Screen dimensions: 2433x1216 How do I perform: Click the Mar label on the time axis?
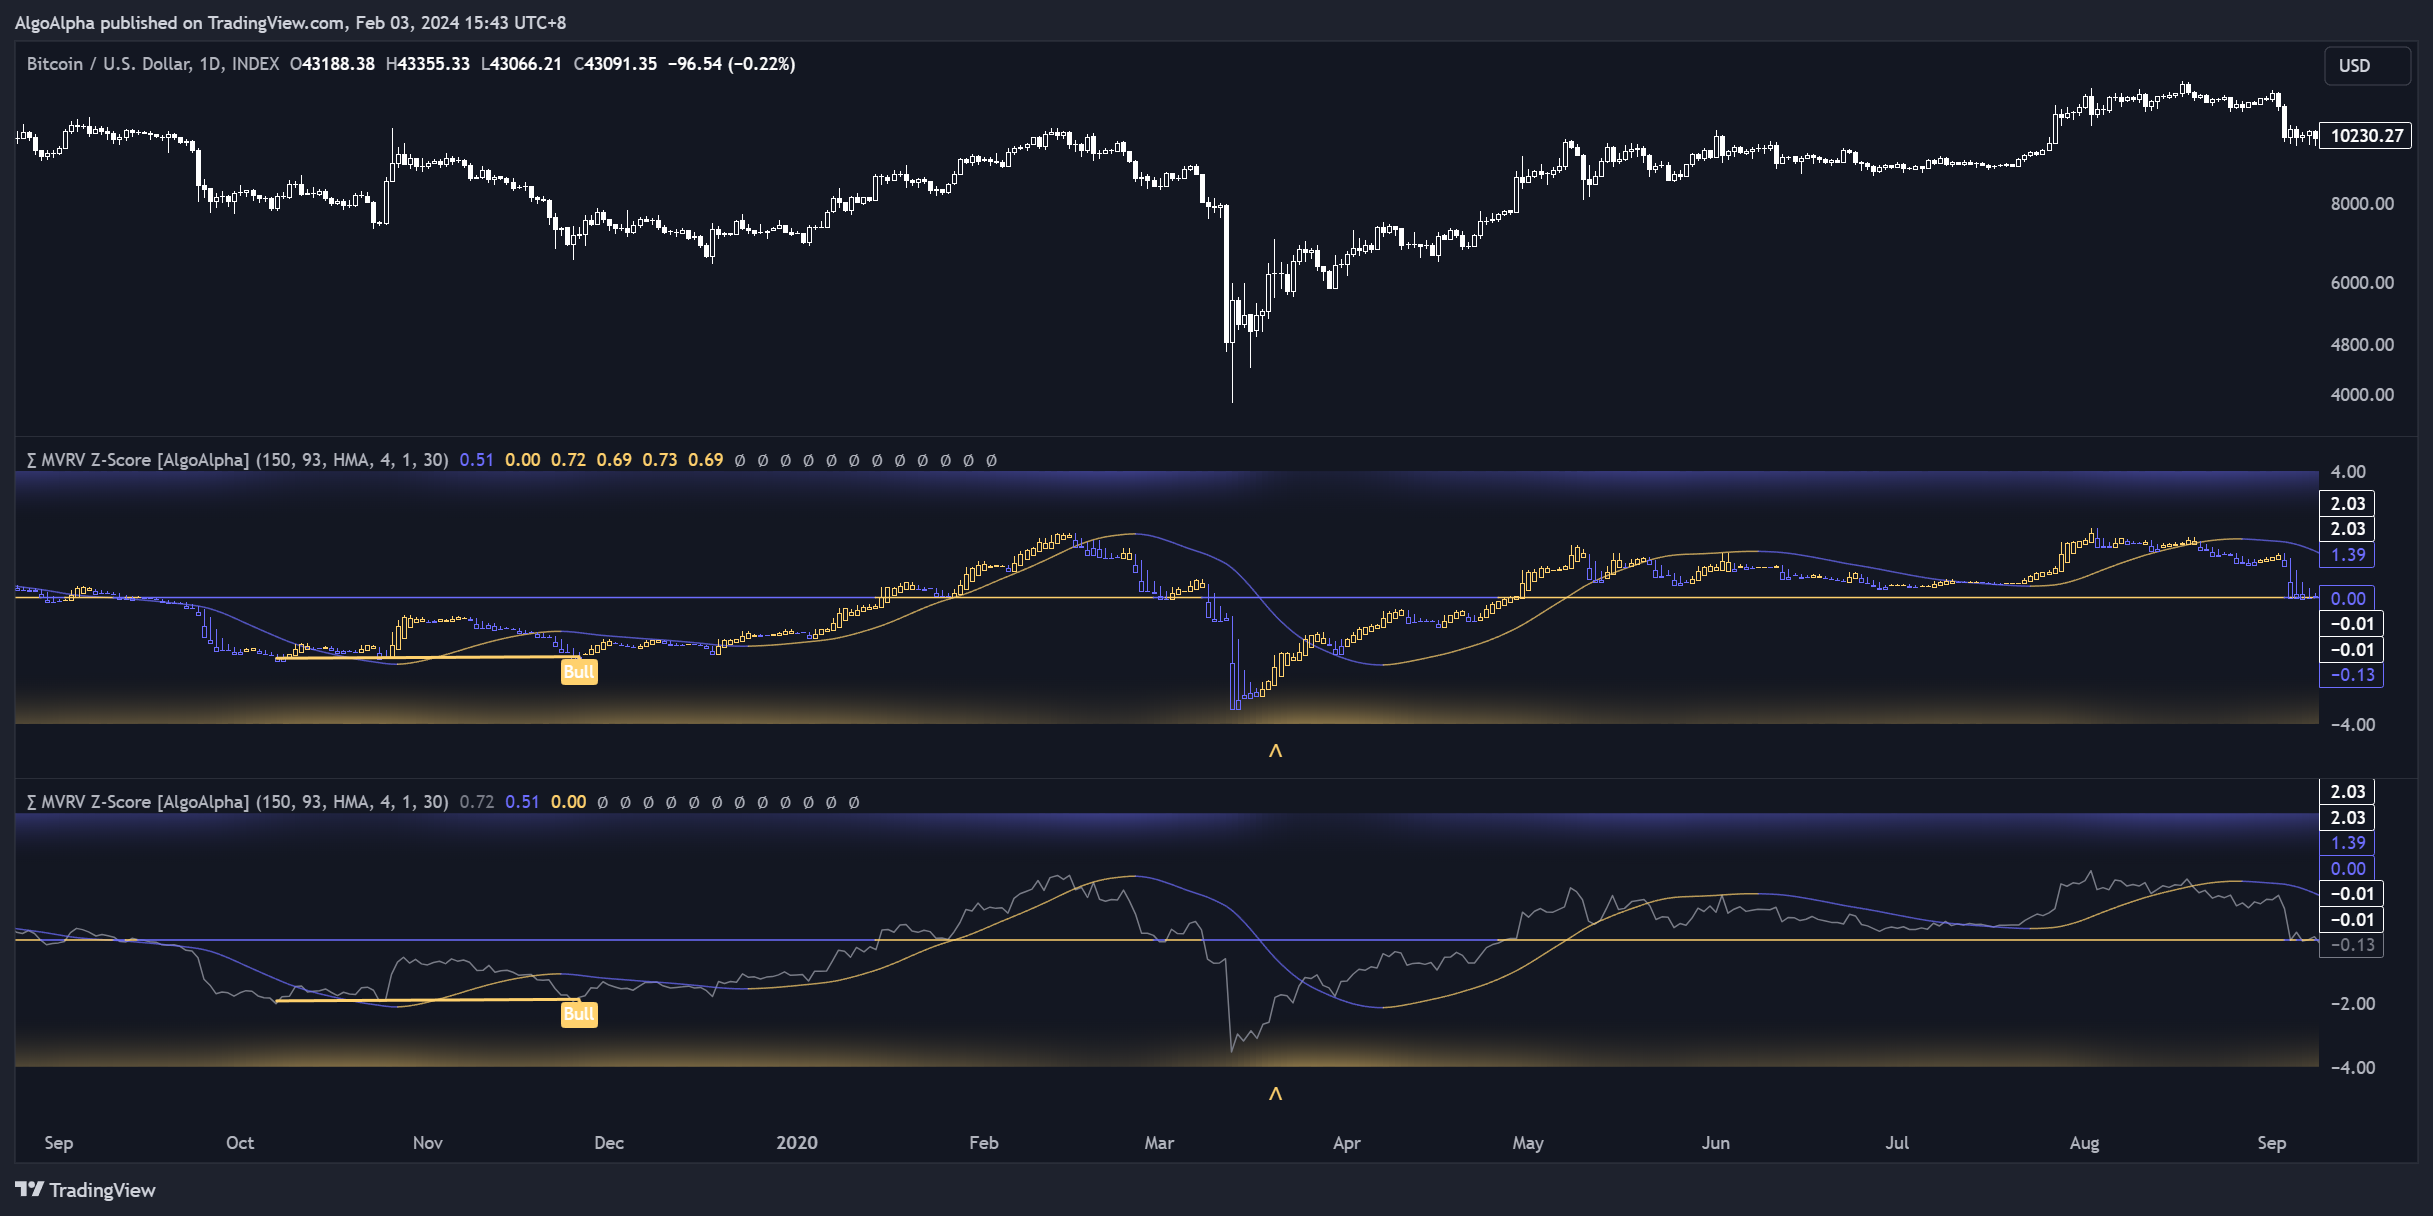[x=1160, y=1143]
